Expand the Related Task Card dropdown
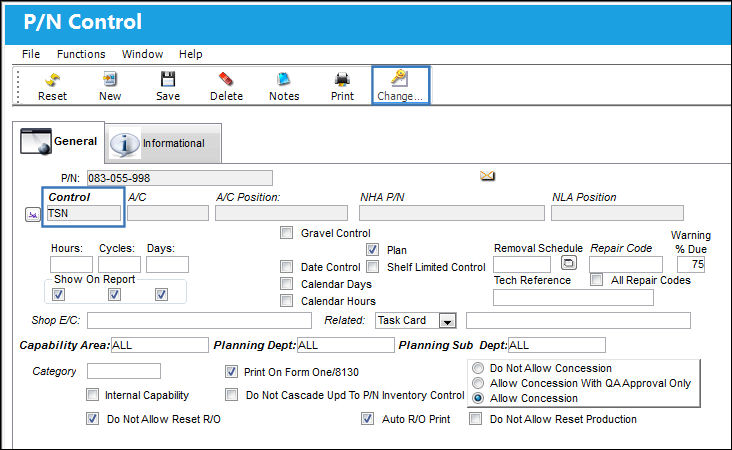This screenshot has height=450, width=732. click(447, 321)
